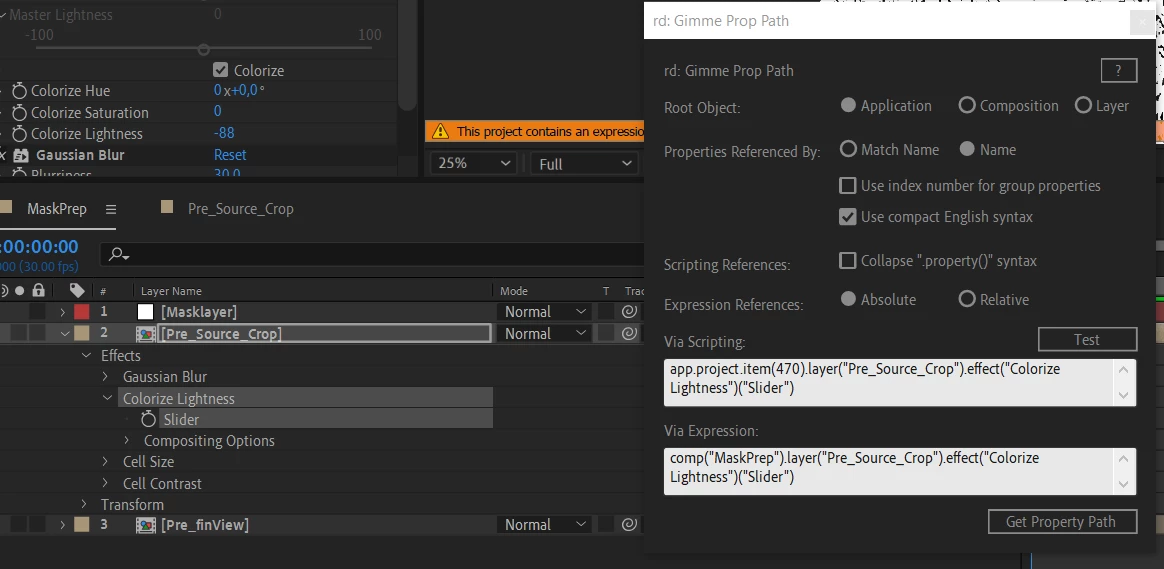Select Absolute expression references
Screen dimensions: 1164x569
[849, 299]
